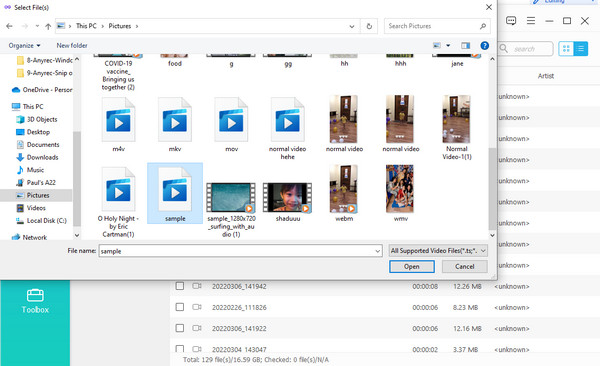Check the box for 20220306_141922
This screenshot has width=600, height=366.
(179, 328)
